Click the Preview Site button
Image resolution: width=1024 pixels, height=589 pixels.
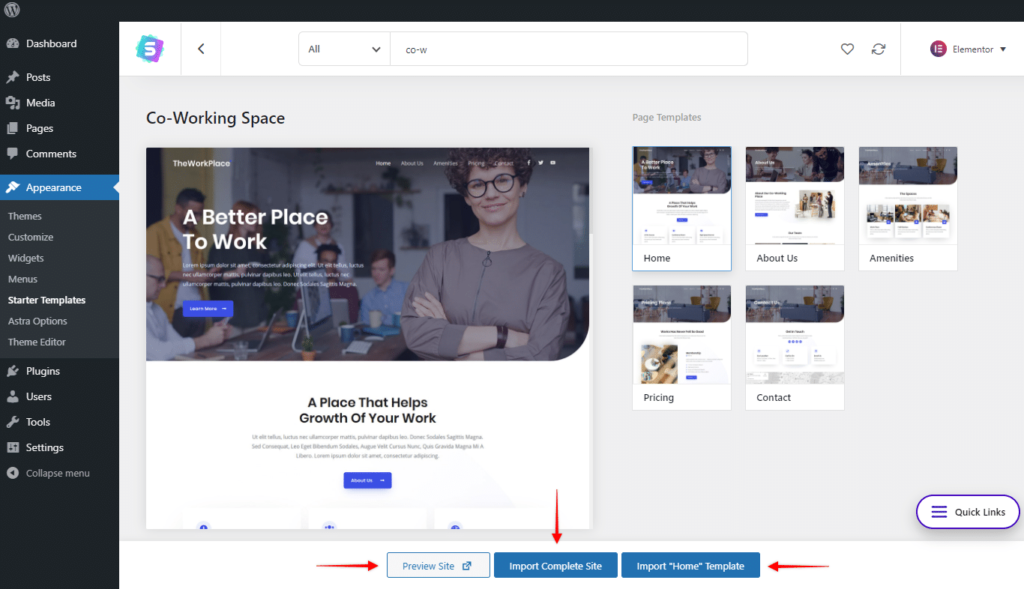[x=437, y=564]
